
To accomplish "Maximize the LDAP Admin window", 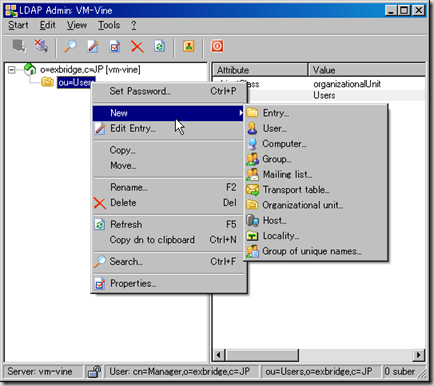I will pyautogui.click(x=405, y=10).
